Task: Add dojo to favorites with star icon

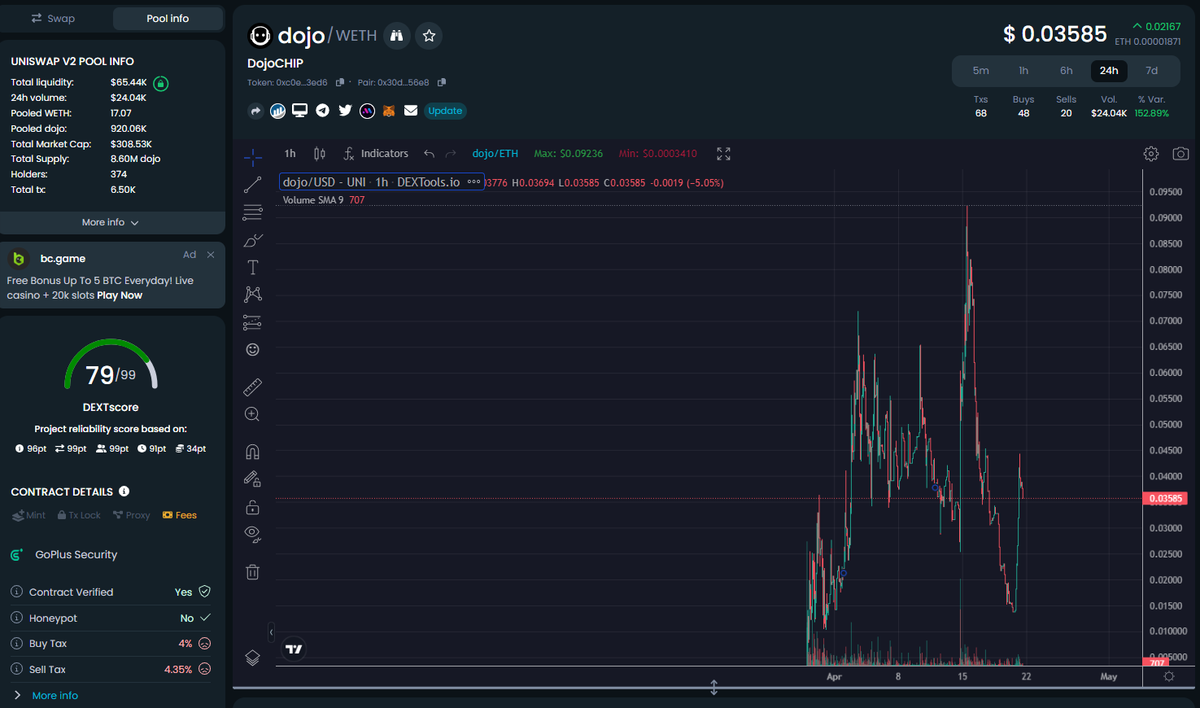Action: pos(429,36)
